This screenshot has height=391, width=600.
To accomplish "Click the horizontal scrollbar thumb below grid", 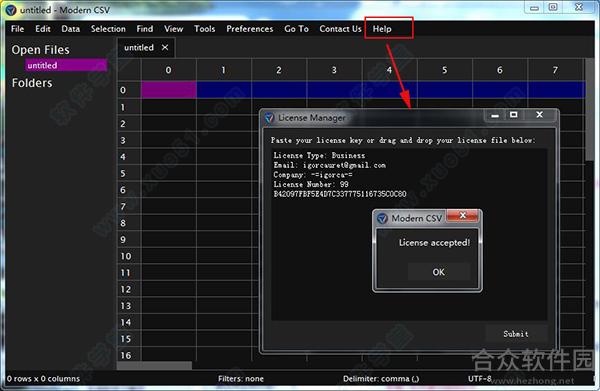I will click(154, 366).
